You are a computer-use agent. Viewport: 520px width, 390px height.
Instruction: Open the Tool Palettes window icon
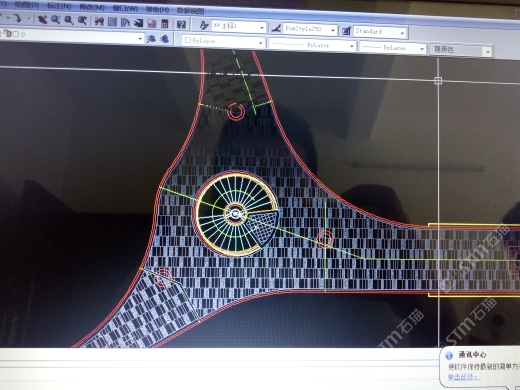click(x=125, y=22)
